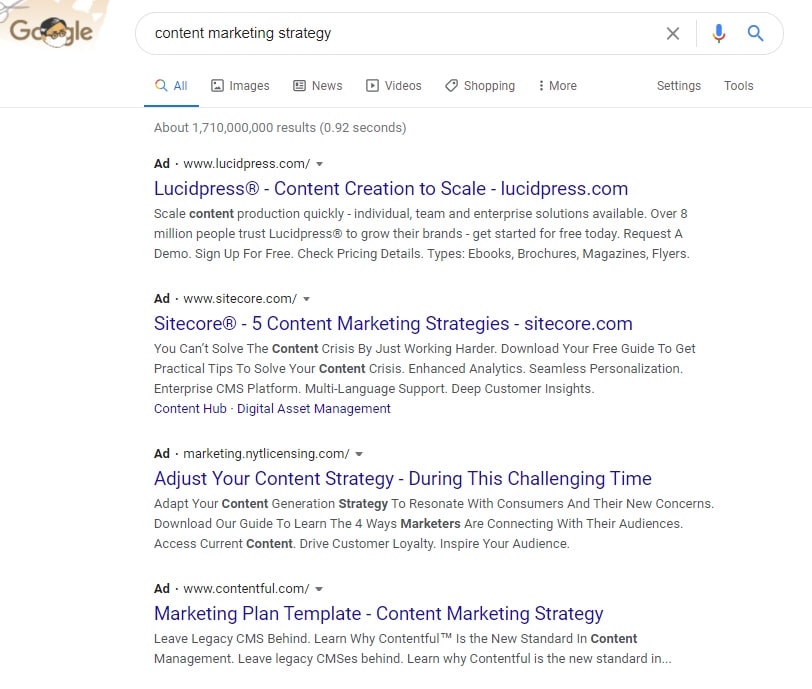Place cursor in the search input field
Image resolution: width=812 pixels, height=689 pixels.
click(400, 33)
